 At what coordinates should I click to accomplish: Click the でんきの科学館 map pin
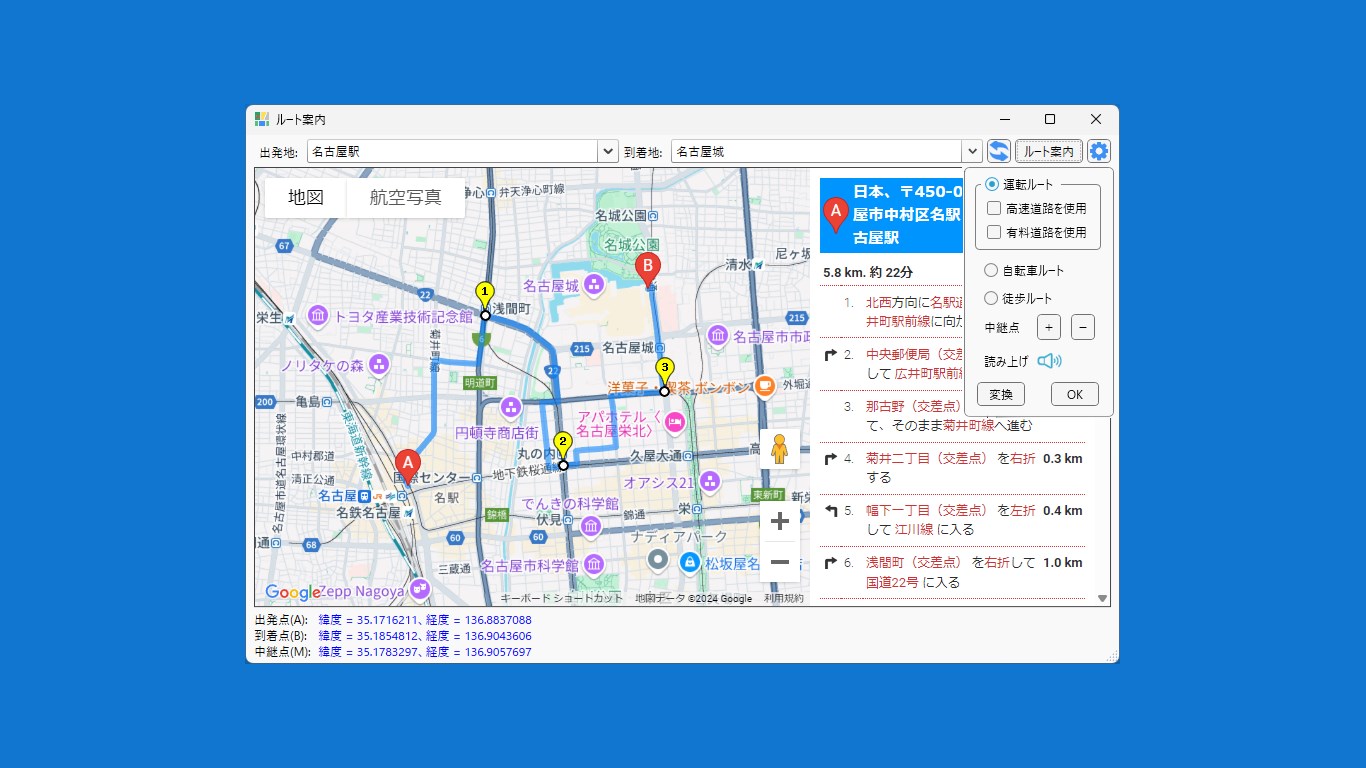tap(591, 525)
